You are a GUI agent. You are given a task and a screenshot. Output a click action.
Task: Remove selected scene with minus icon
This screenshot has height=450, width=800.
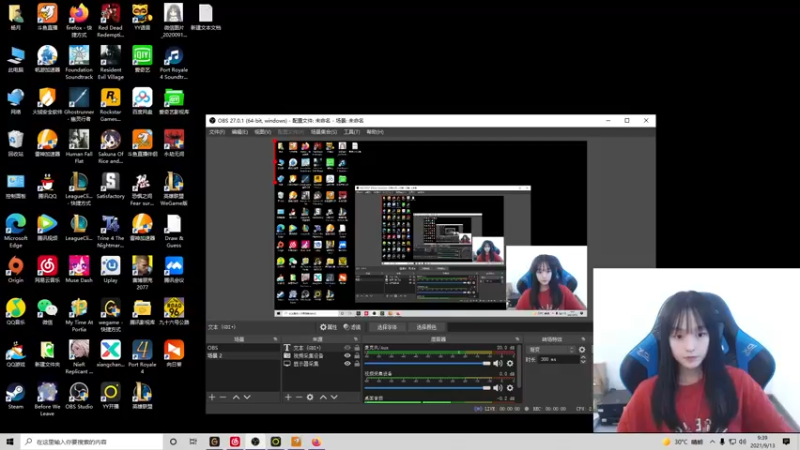(x=223, y=397)
